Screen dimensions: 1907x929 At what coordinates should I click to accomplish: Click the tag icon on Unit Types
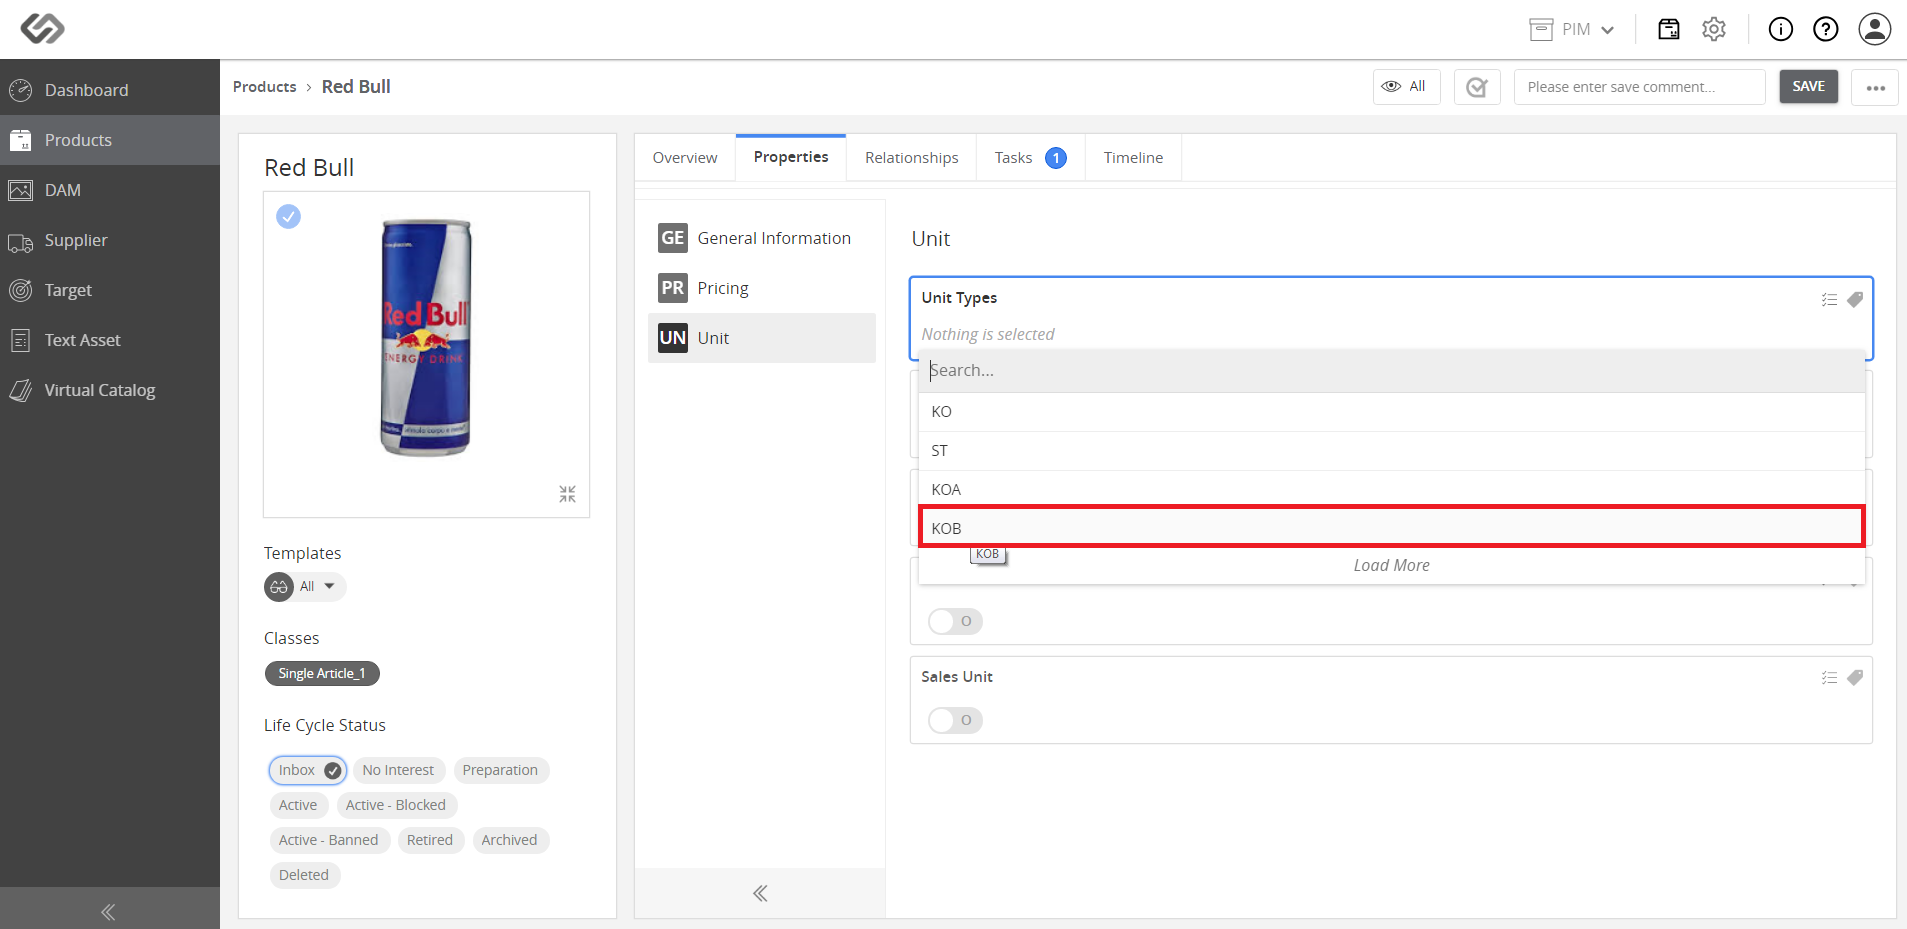point(1855,300)
